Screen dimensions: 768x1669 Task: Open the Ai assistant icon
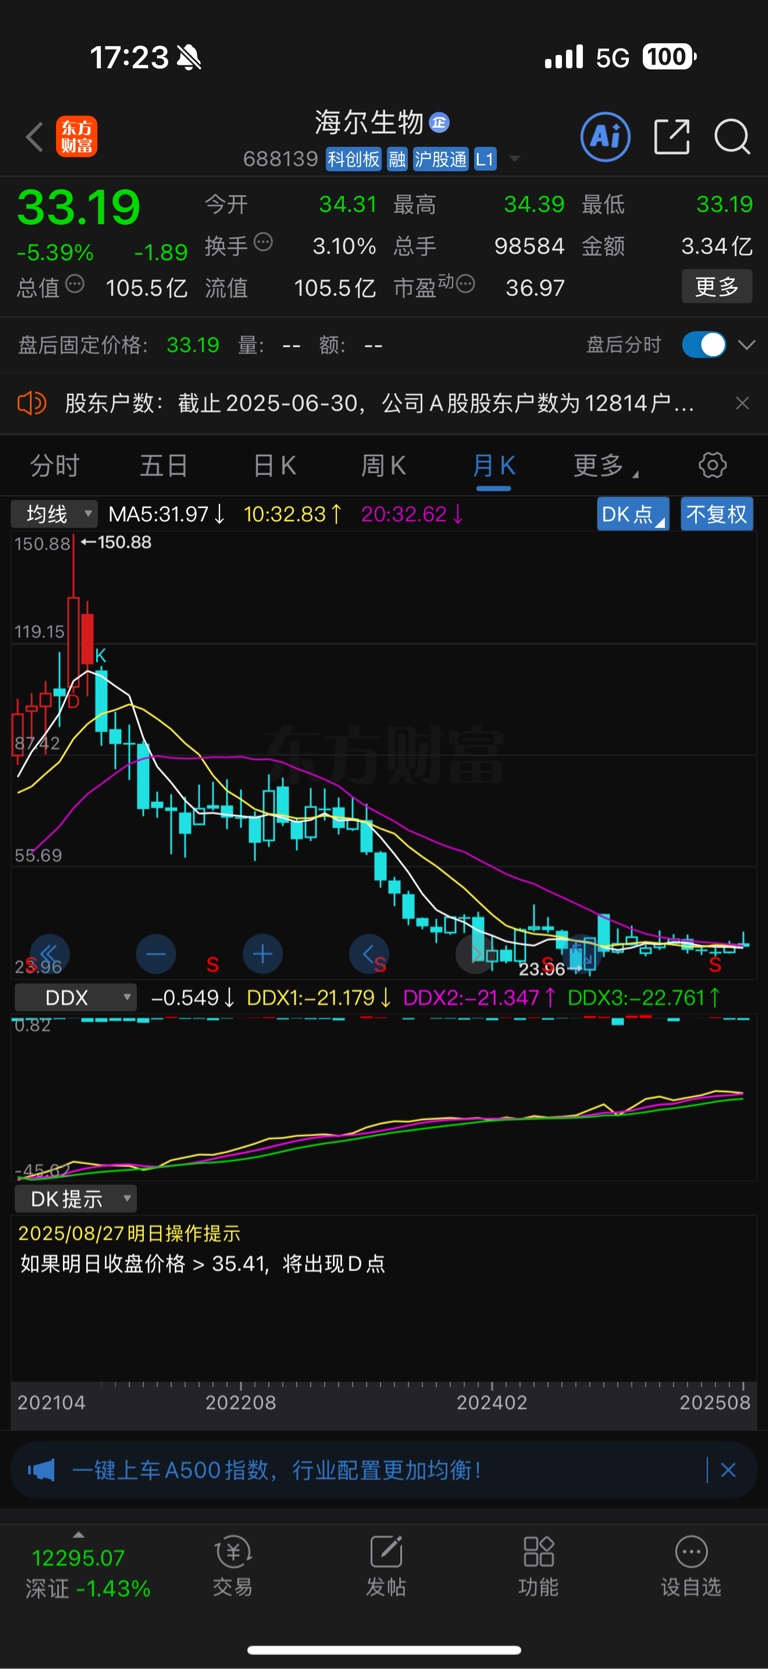[606, 136]
